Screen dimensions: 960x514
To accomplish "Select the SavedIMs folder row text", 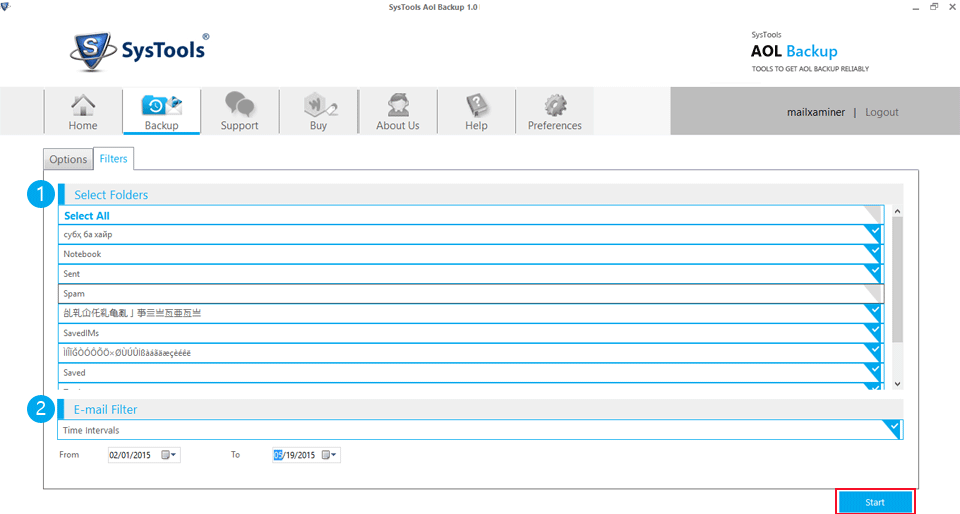I will (x=81, y=333).
